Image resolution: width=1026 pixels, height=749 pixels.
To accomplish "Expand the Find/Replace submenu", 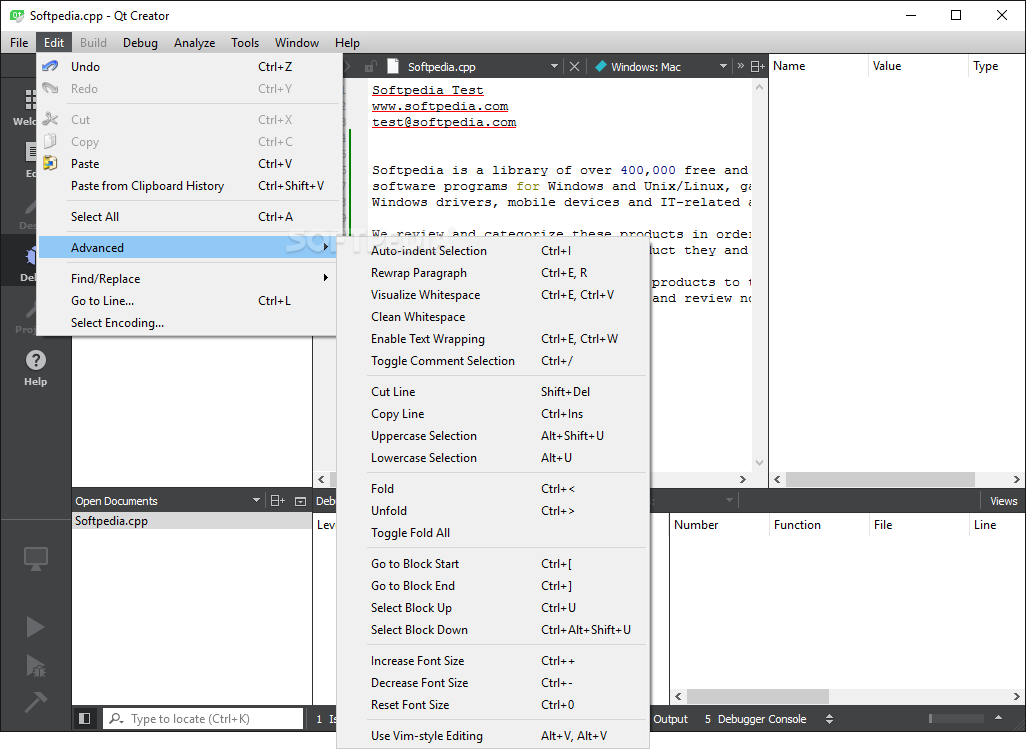I will 186,278.
